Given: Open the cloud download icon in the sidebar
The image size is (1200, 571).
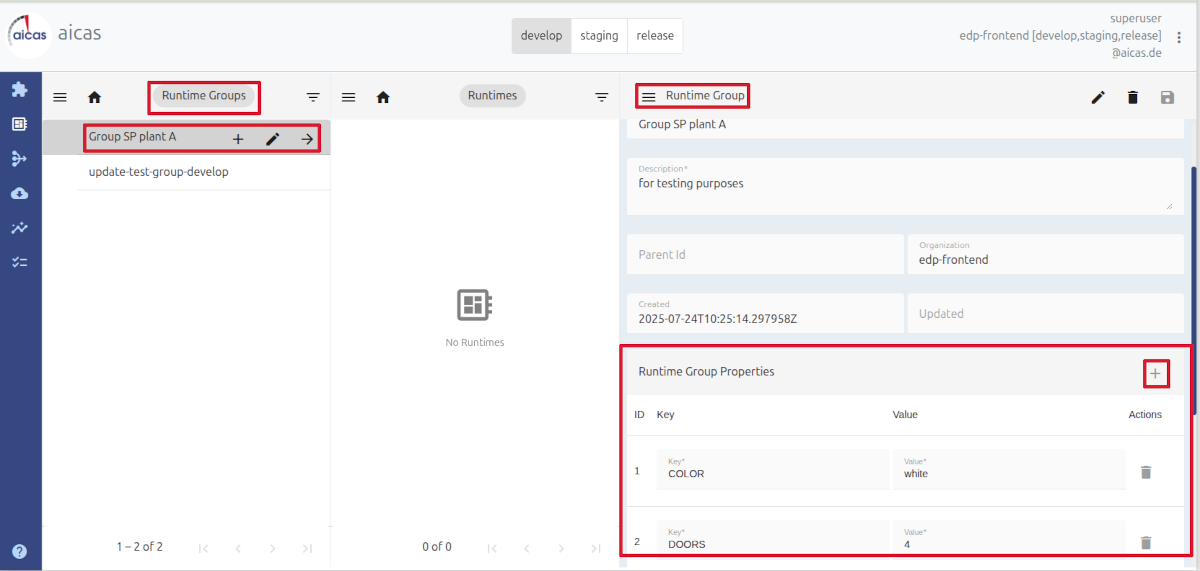Looking at the screenshot, I should click(19, 193).
